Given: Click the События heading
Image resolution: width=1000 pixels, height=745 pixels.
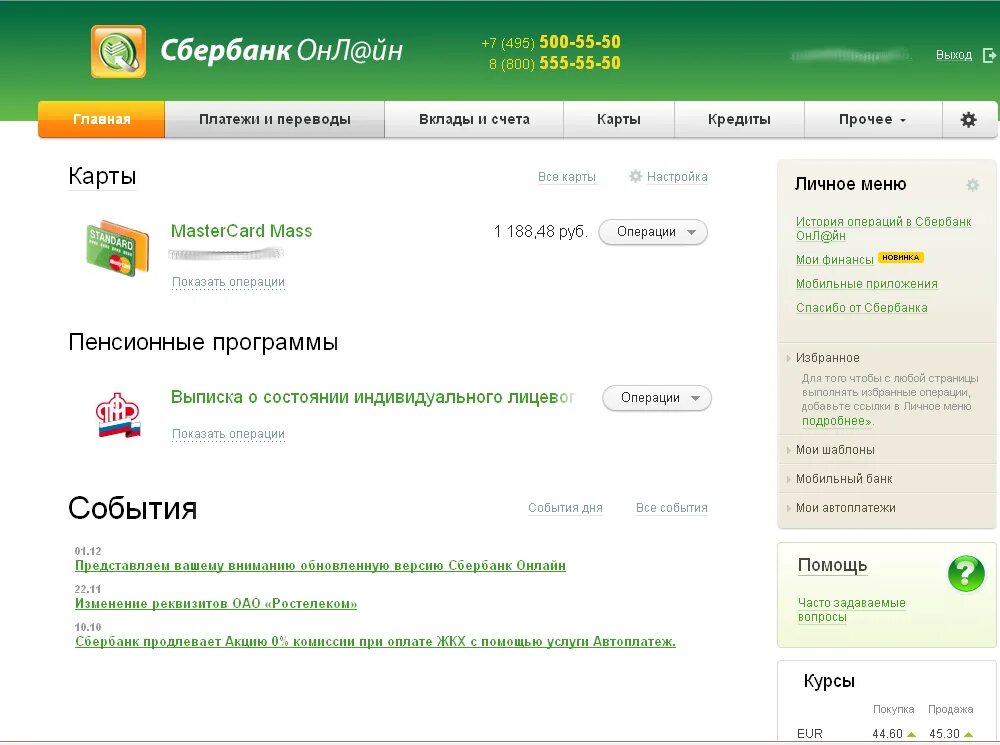Looking at the screenshot, I should (x=133, y=508).
